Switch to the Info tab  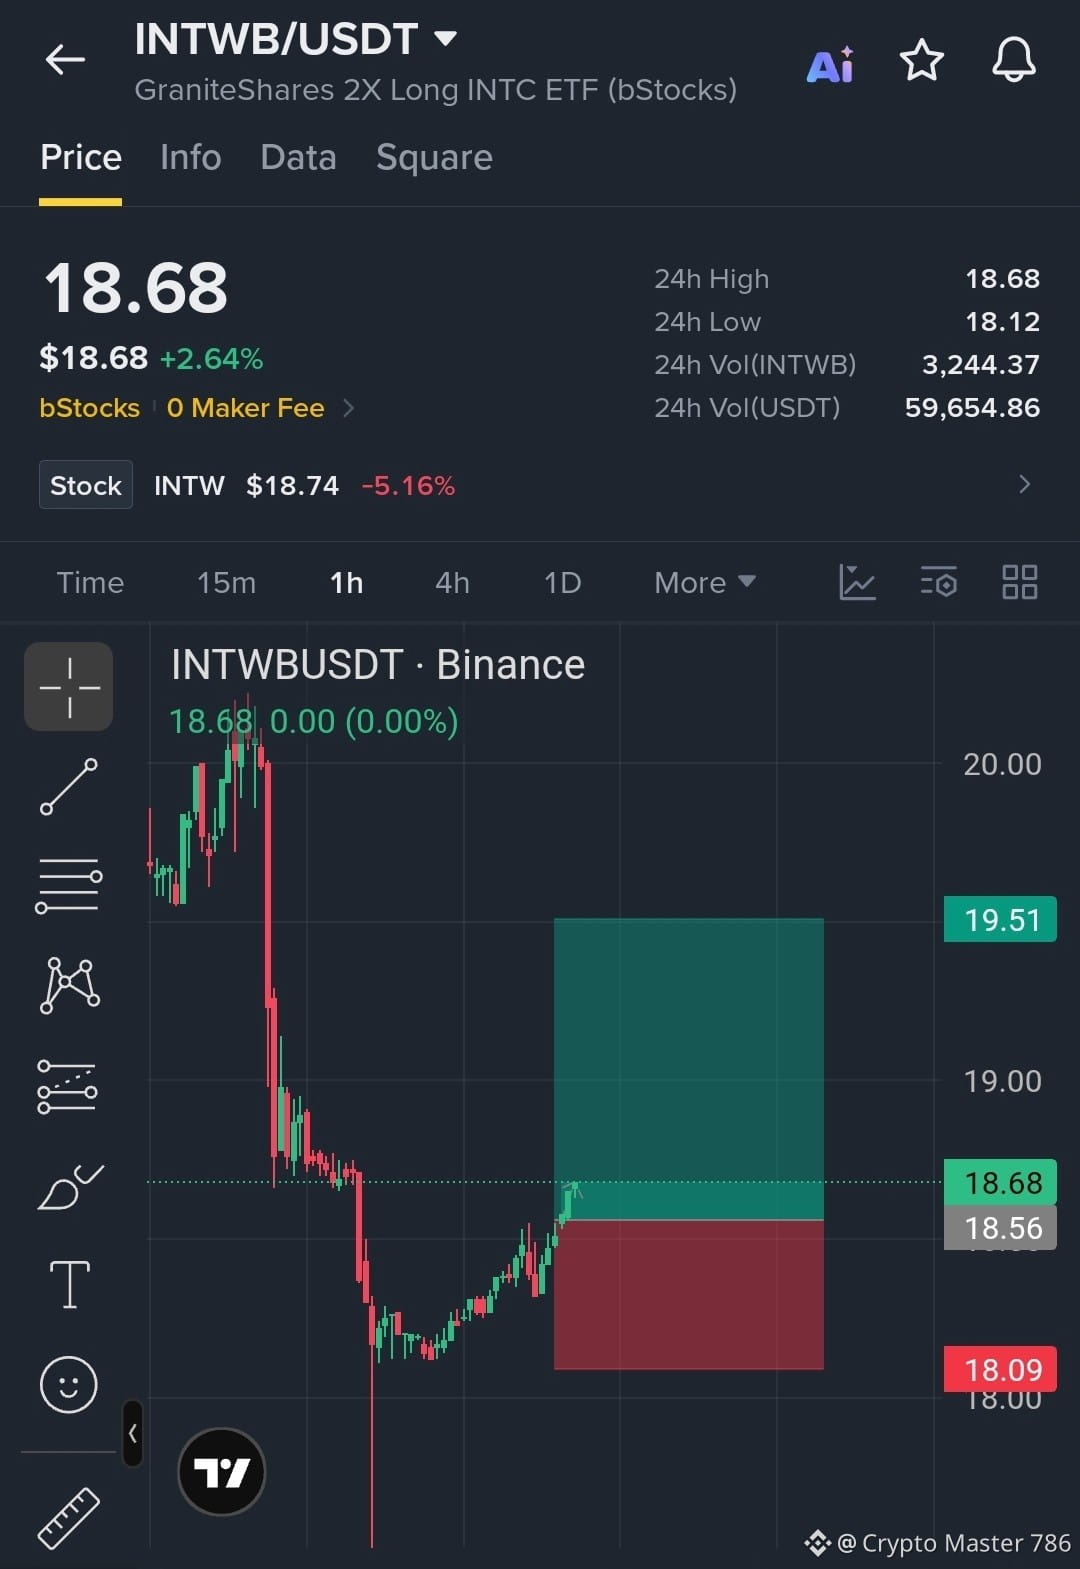tap(190, 157)
